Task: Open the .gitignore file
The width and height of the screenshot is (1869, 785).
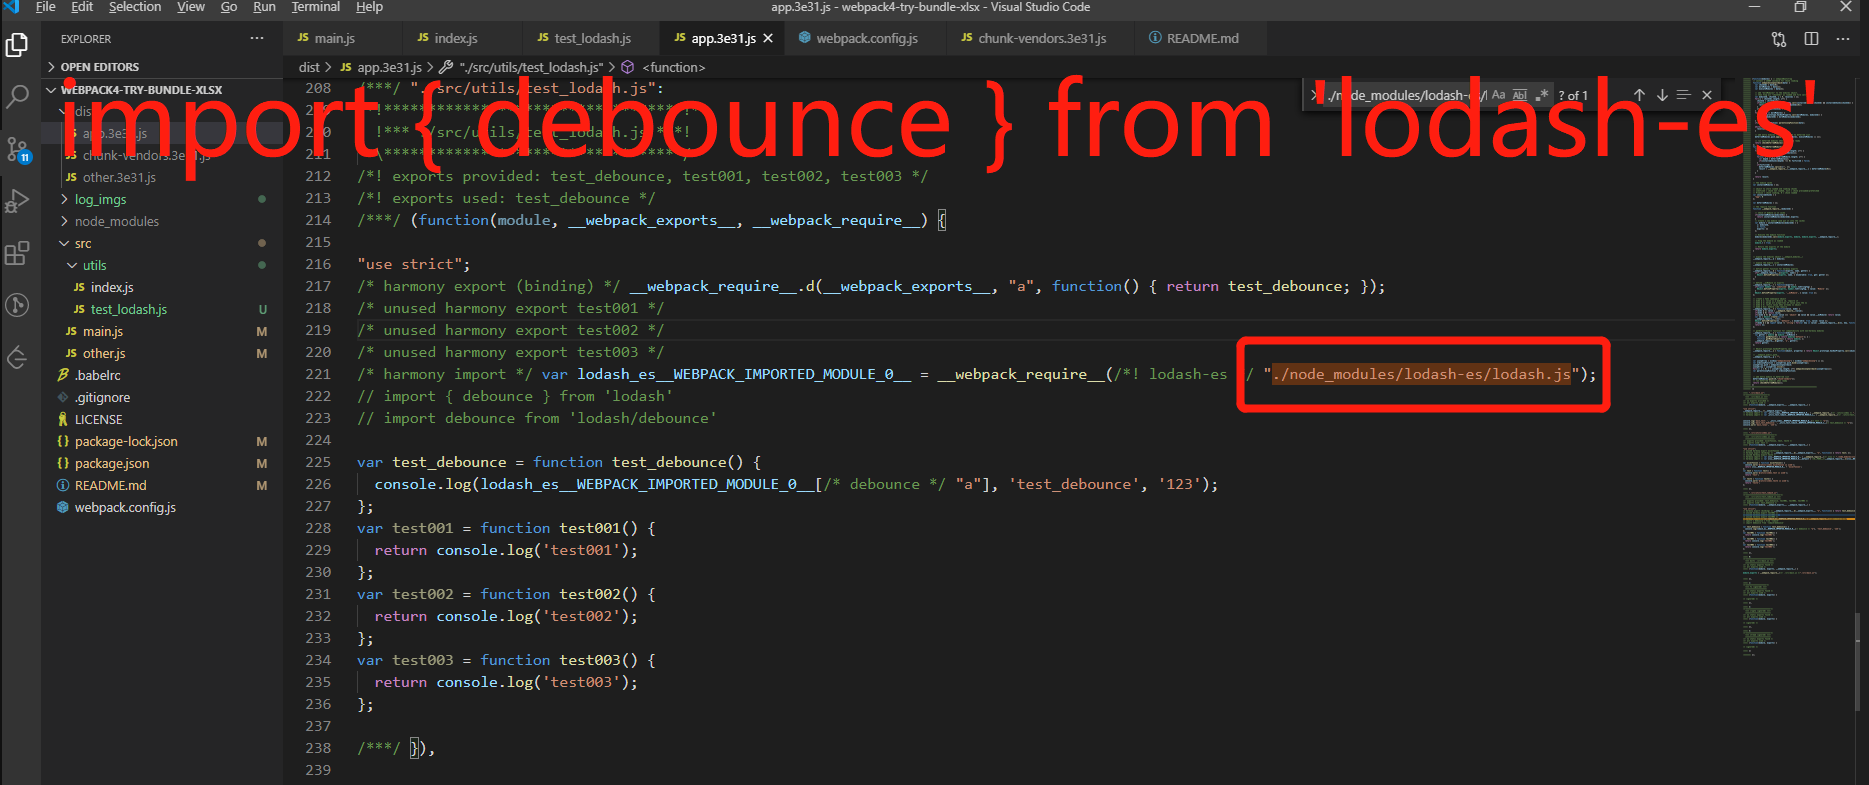Action: pos(161,397)
